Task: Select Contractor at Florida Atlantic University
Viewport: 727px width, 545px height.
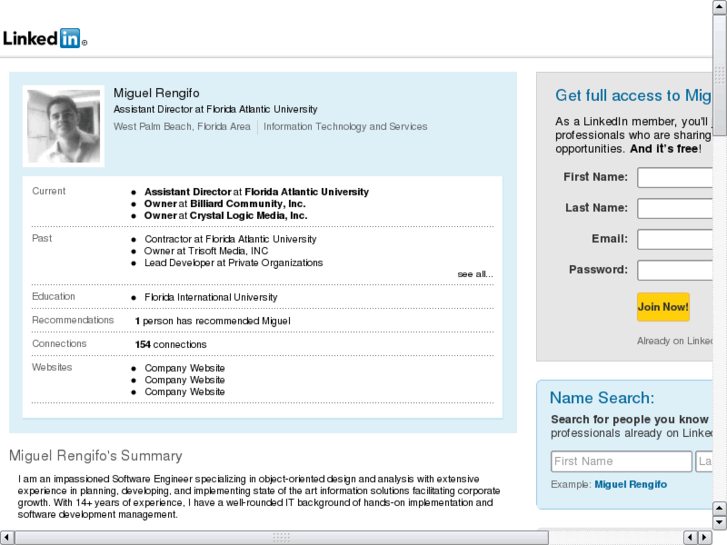Action: click(x=230, y=239)
